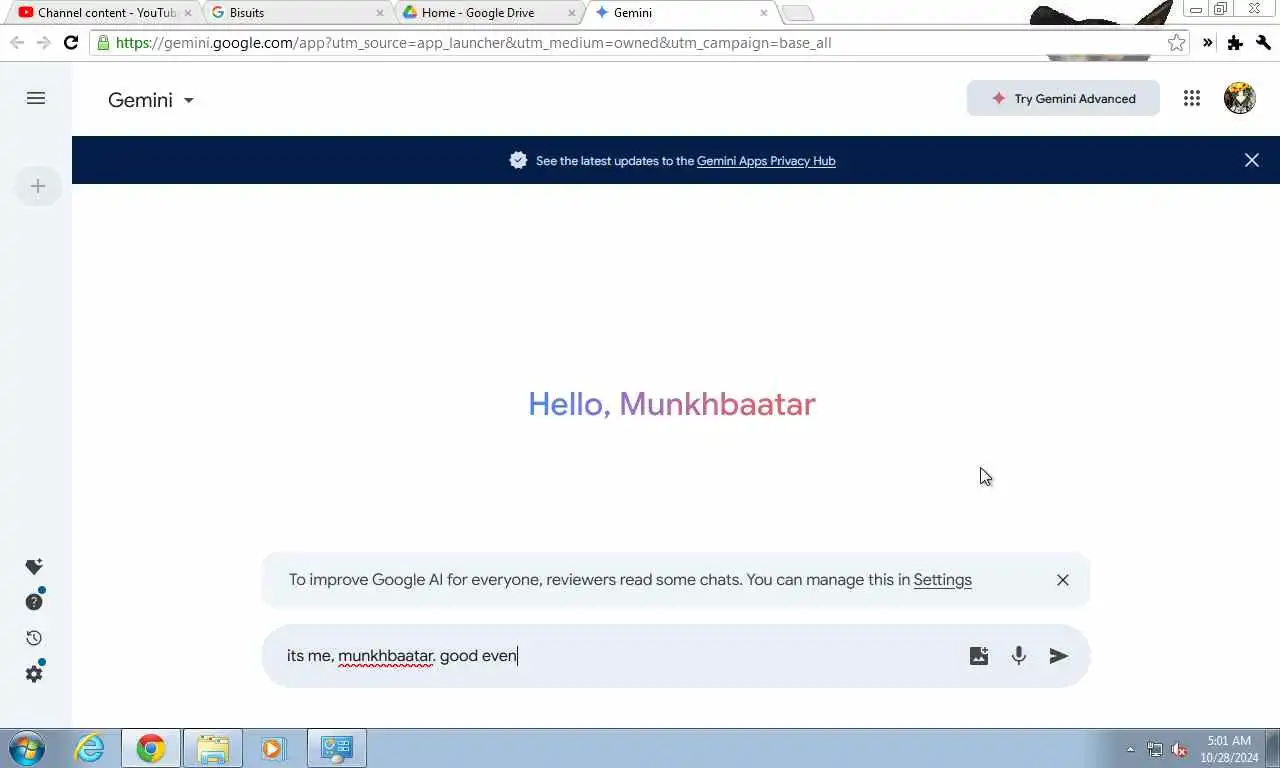Bookmark this page with the star icon
Viewport: 1280px width, 768px height.
pyautogui.click(x=1177, y=43)
